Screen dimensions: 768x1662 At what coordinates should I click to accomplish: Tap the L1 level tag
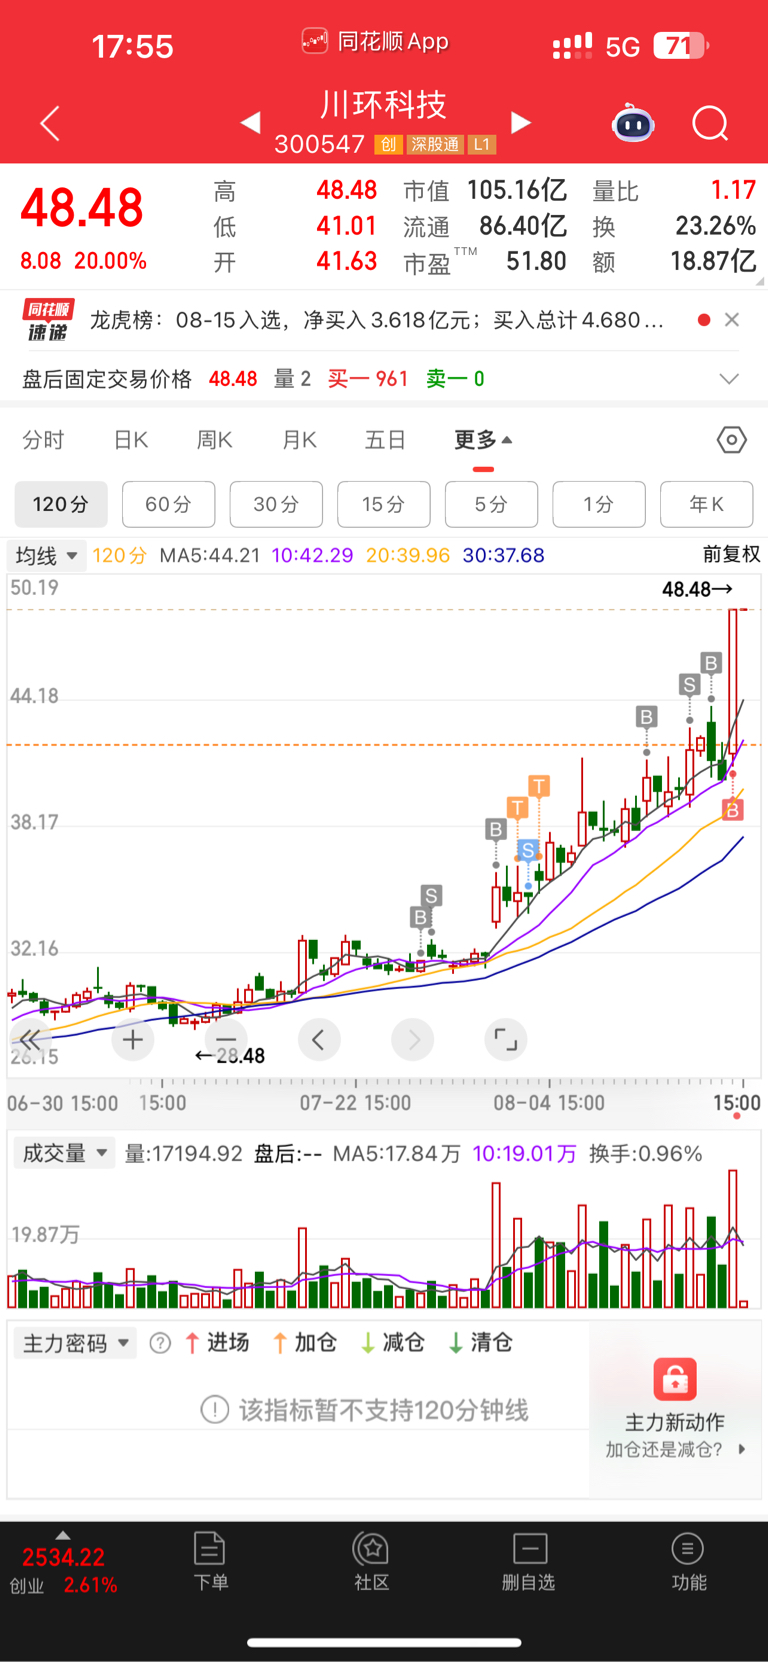point(482,145)
